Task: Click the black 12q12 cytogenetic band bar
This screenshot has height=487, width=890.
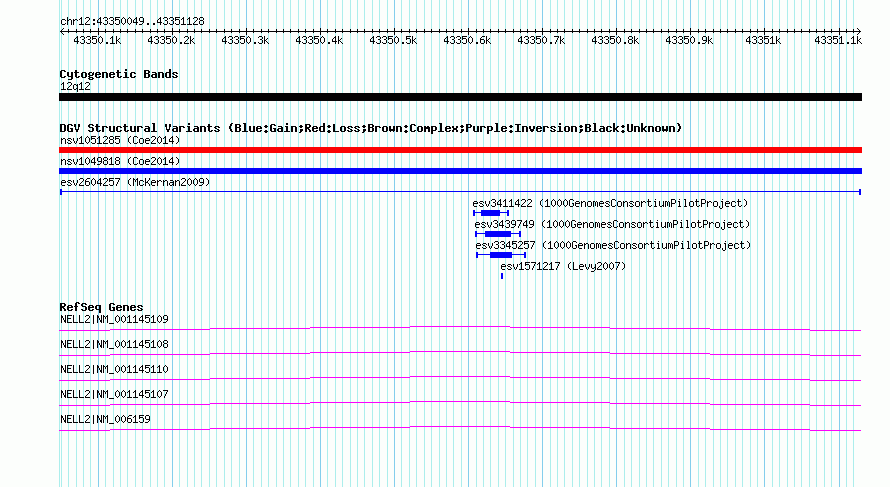Action: [x=460, y=97]
